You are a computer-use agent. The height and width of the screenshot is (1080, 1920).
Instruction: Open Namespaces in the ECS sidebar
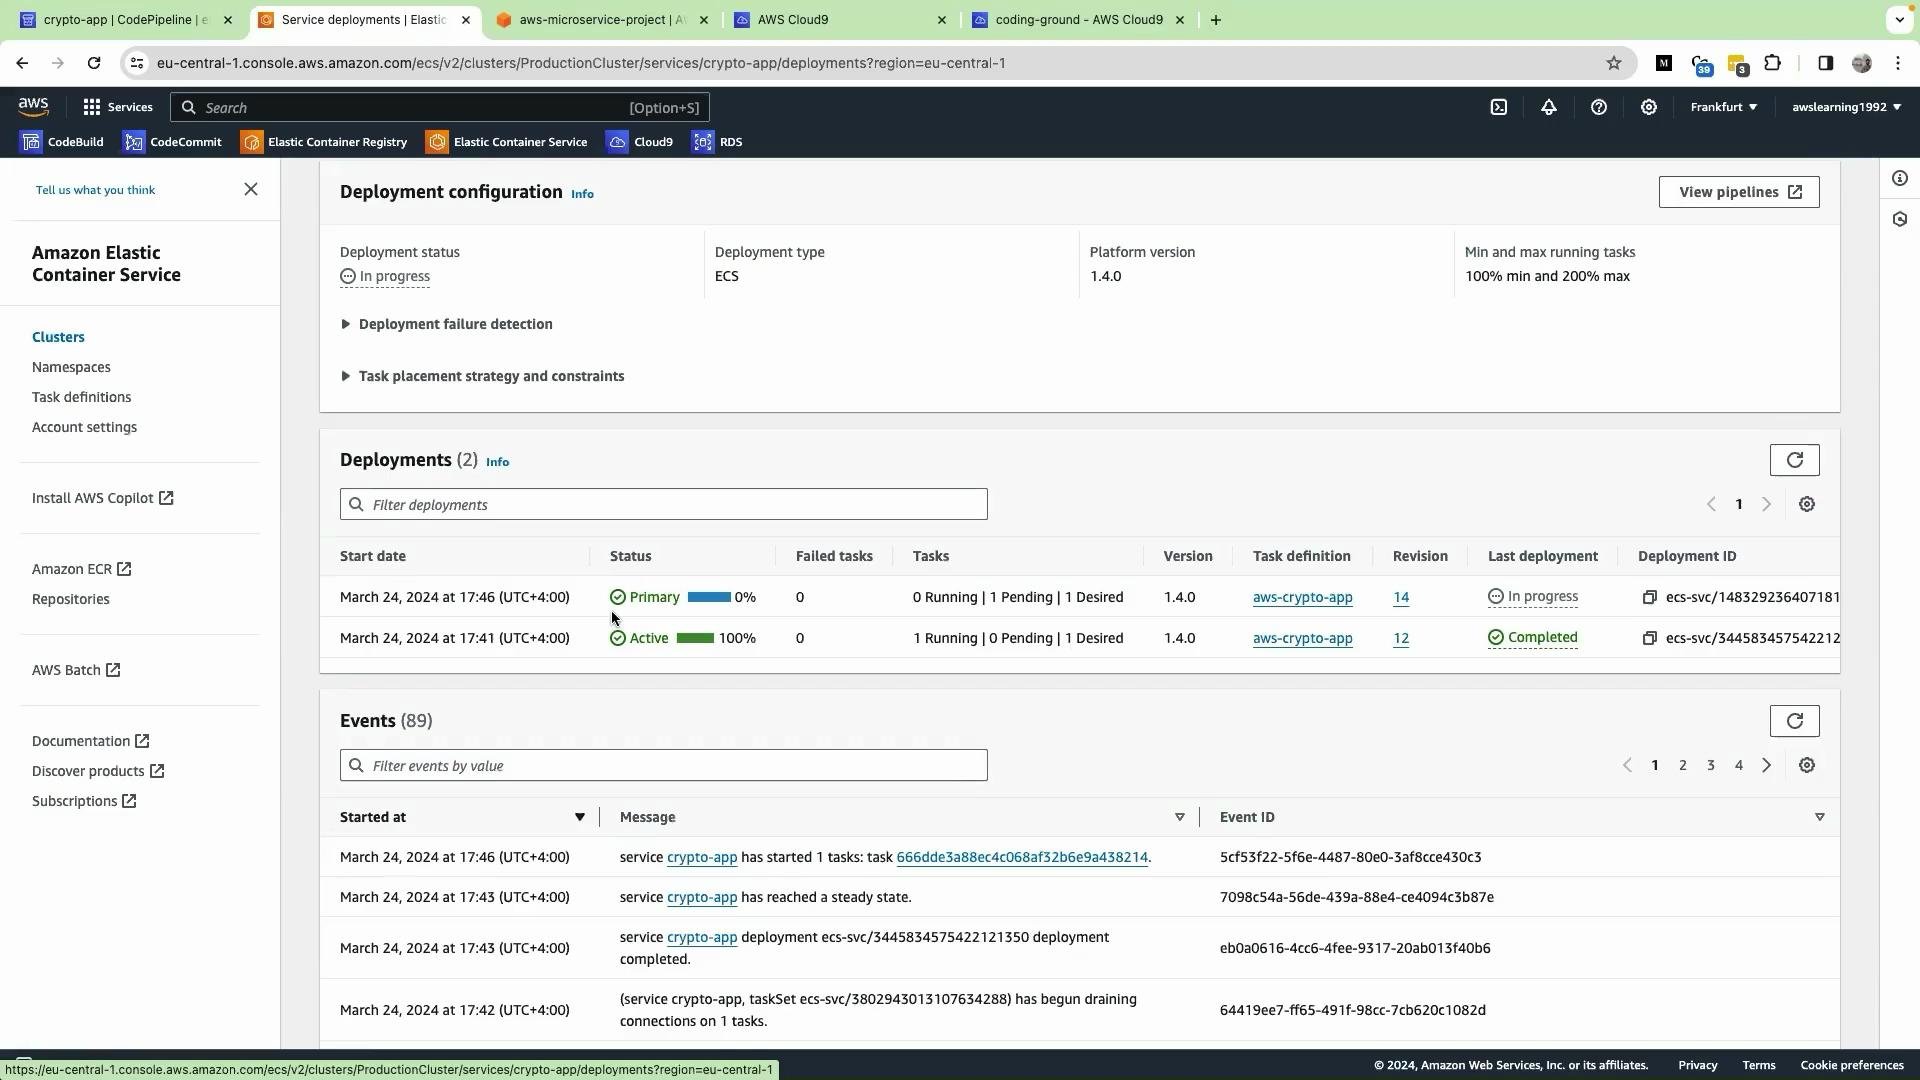pyautogui.click(x=71, y=368)
